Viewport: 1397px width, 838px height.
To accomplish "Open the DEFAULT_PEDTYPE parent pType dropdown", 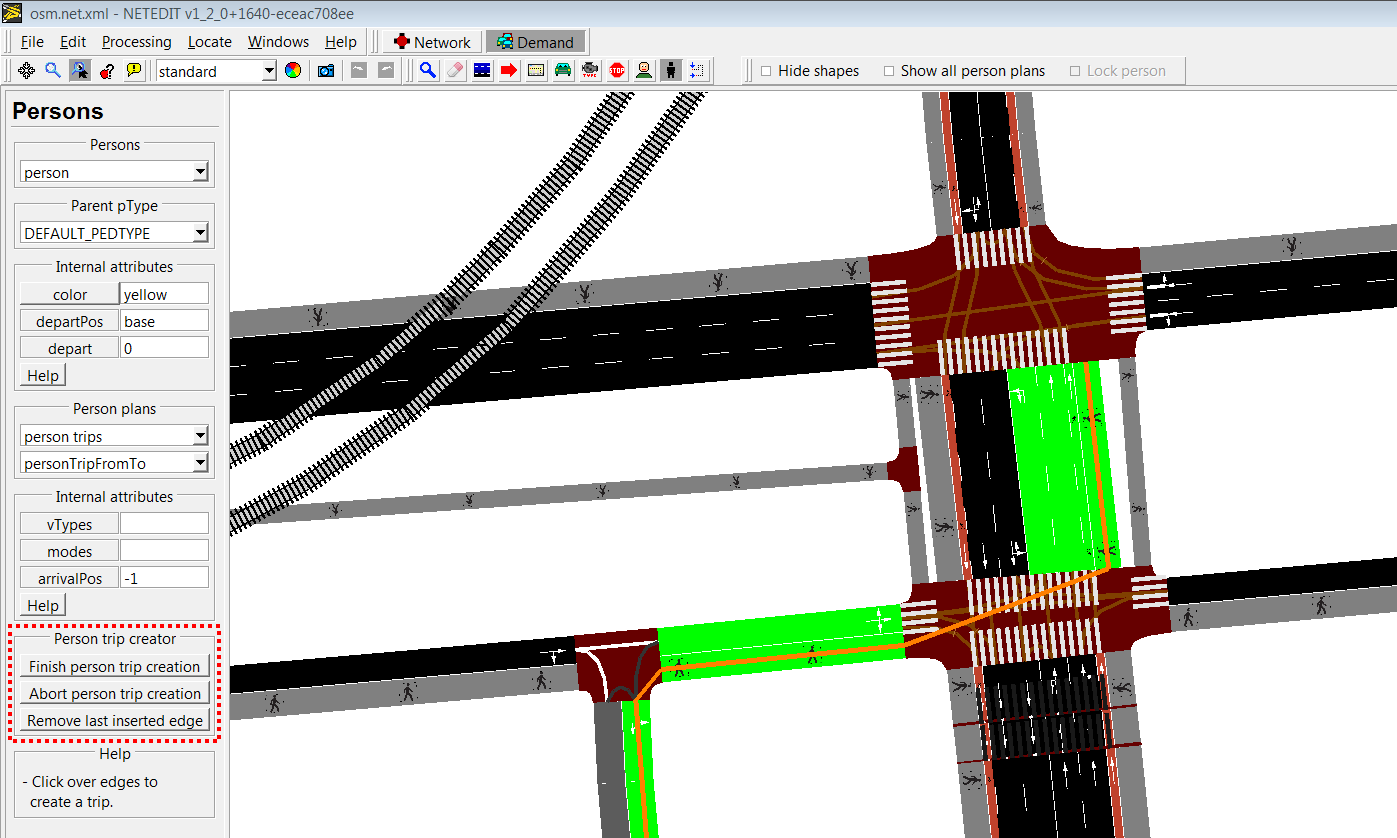I will (x=200, y=233).
